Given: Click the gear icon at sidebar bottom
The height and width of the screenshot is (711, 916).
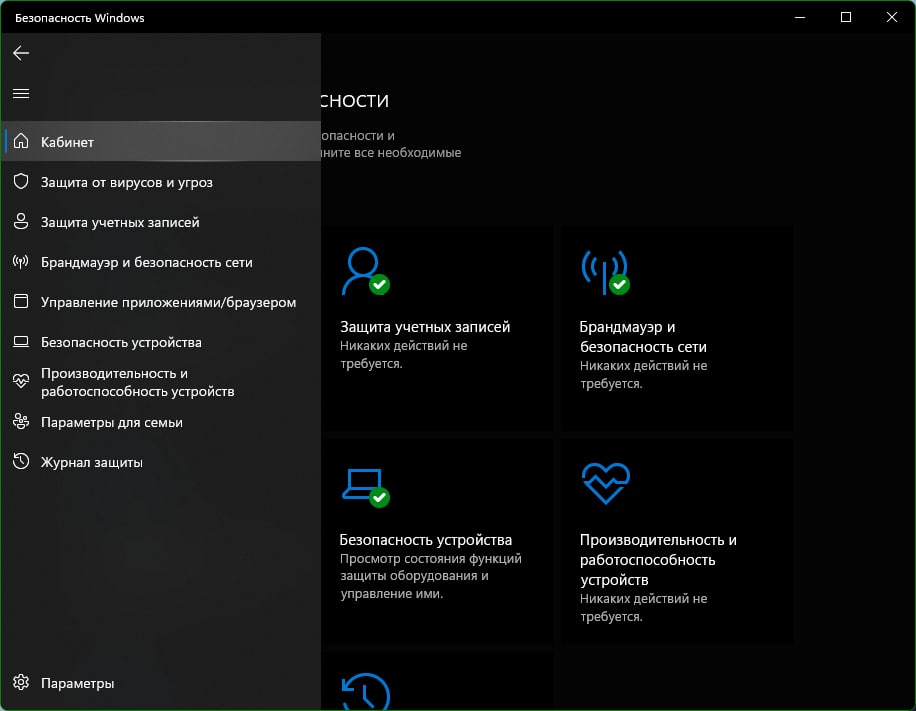Looking at the screenshot, I should [x=21, y=682].
